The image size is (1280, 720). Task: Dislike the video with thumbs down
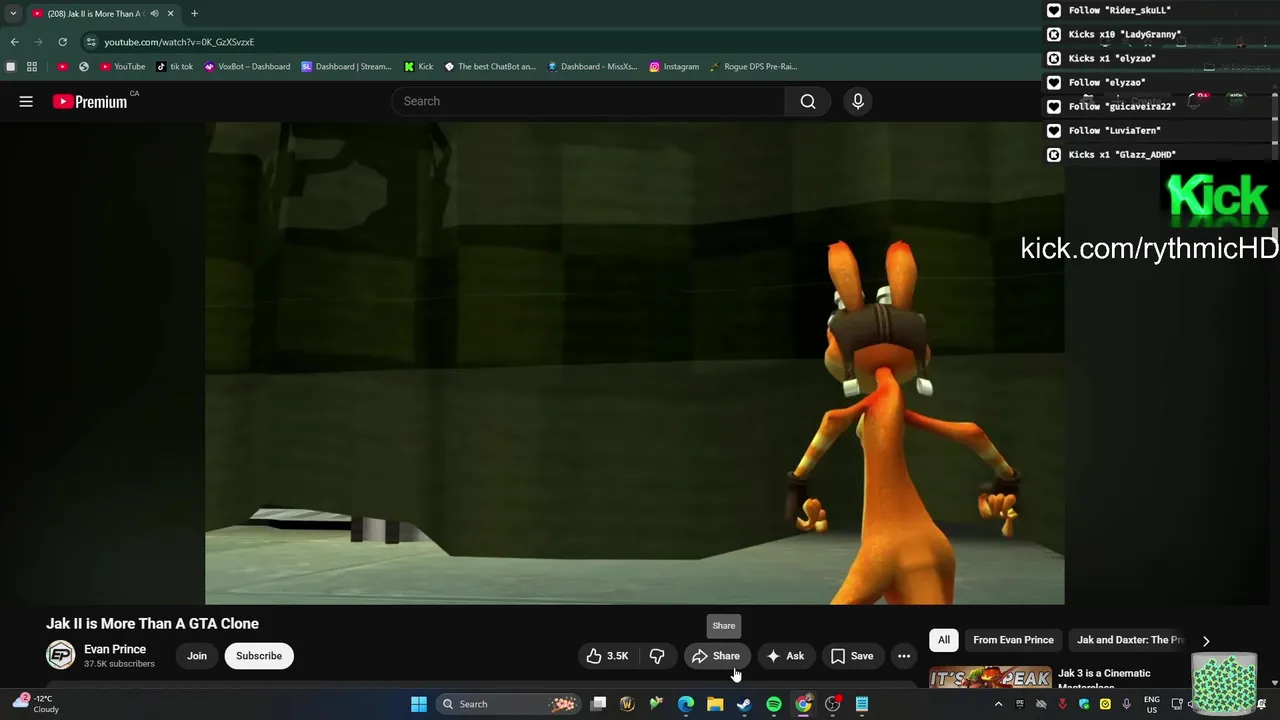(x=657, y=656)
